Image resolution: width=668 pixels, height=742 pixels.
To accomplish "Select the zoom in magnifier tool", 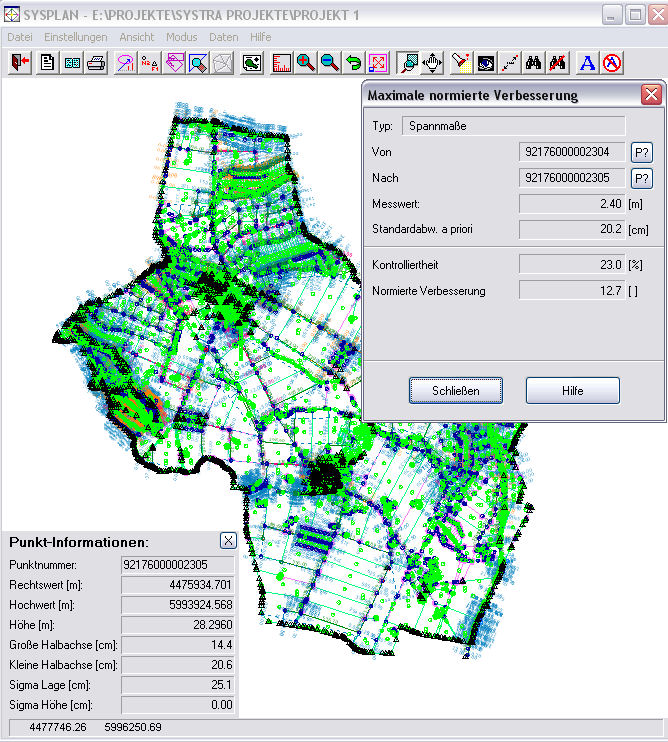I will pyautogui.click(x=305, y=63).
